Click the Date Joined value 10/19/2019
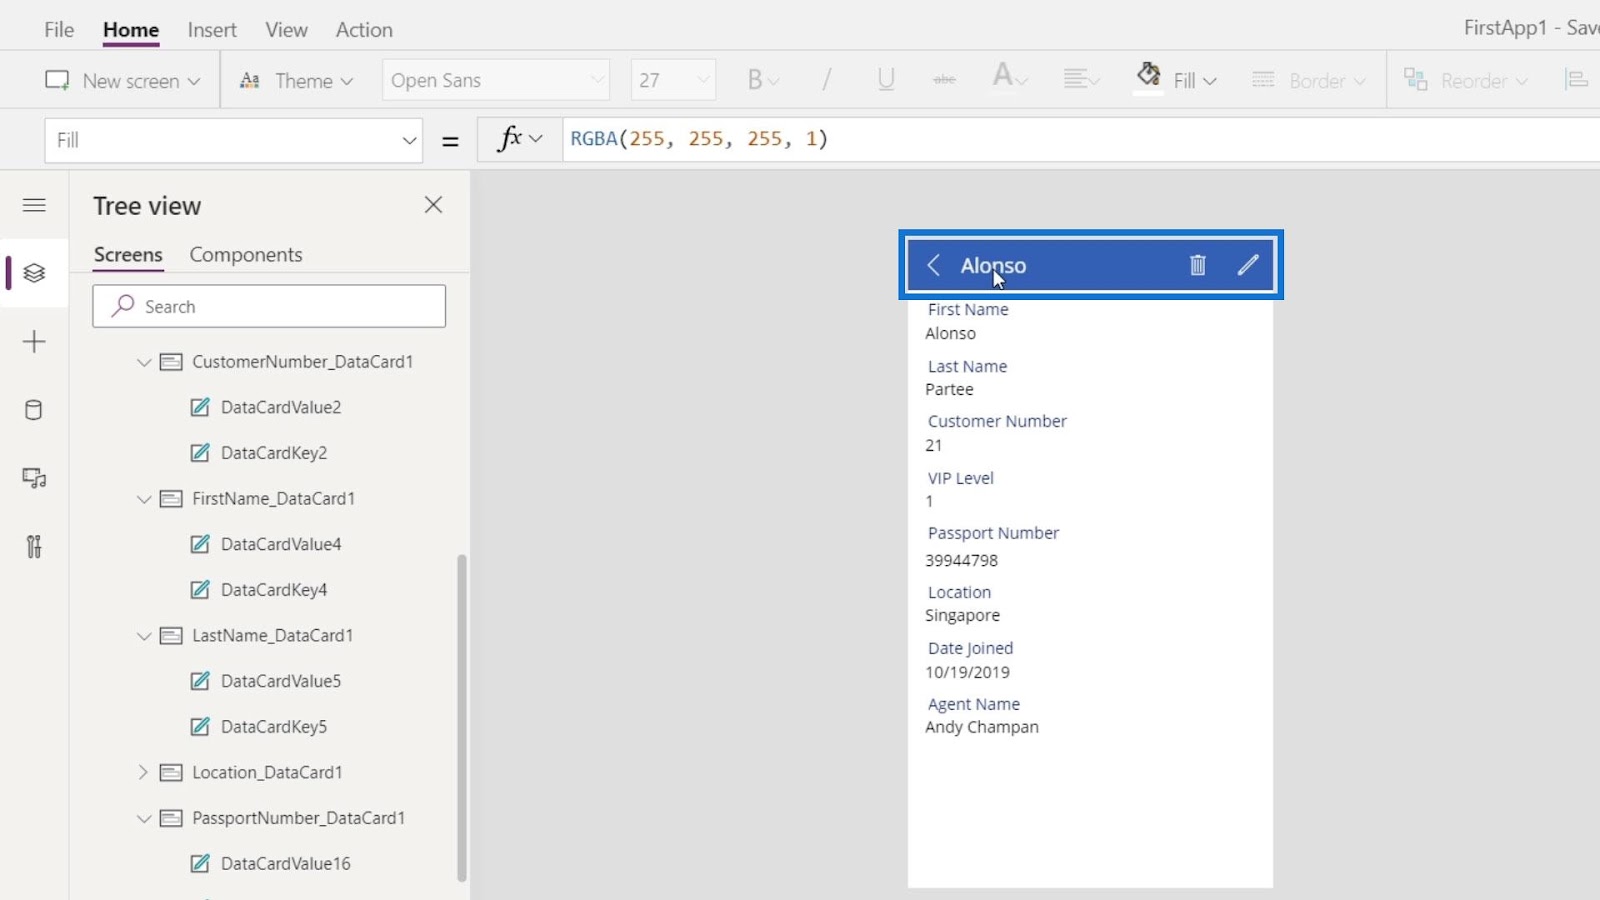 967,672
